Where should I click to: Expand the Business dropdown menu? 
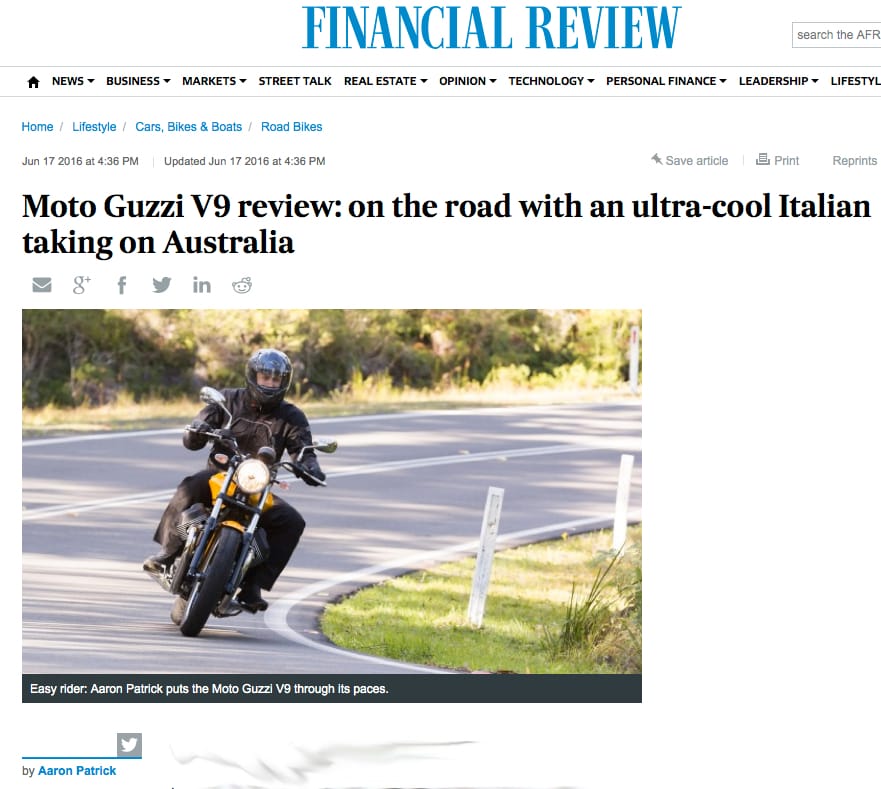(138, 81)
